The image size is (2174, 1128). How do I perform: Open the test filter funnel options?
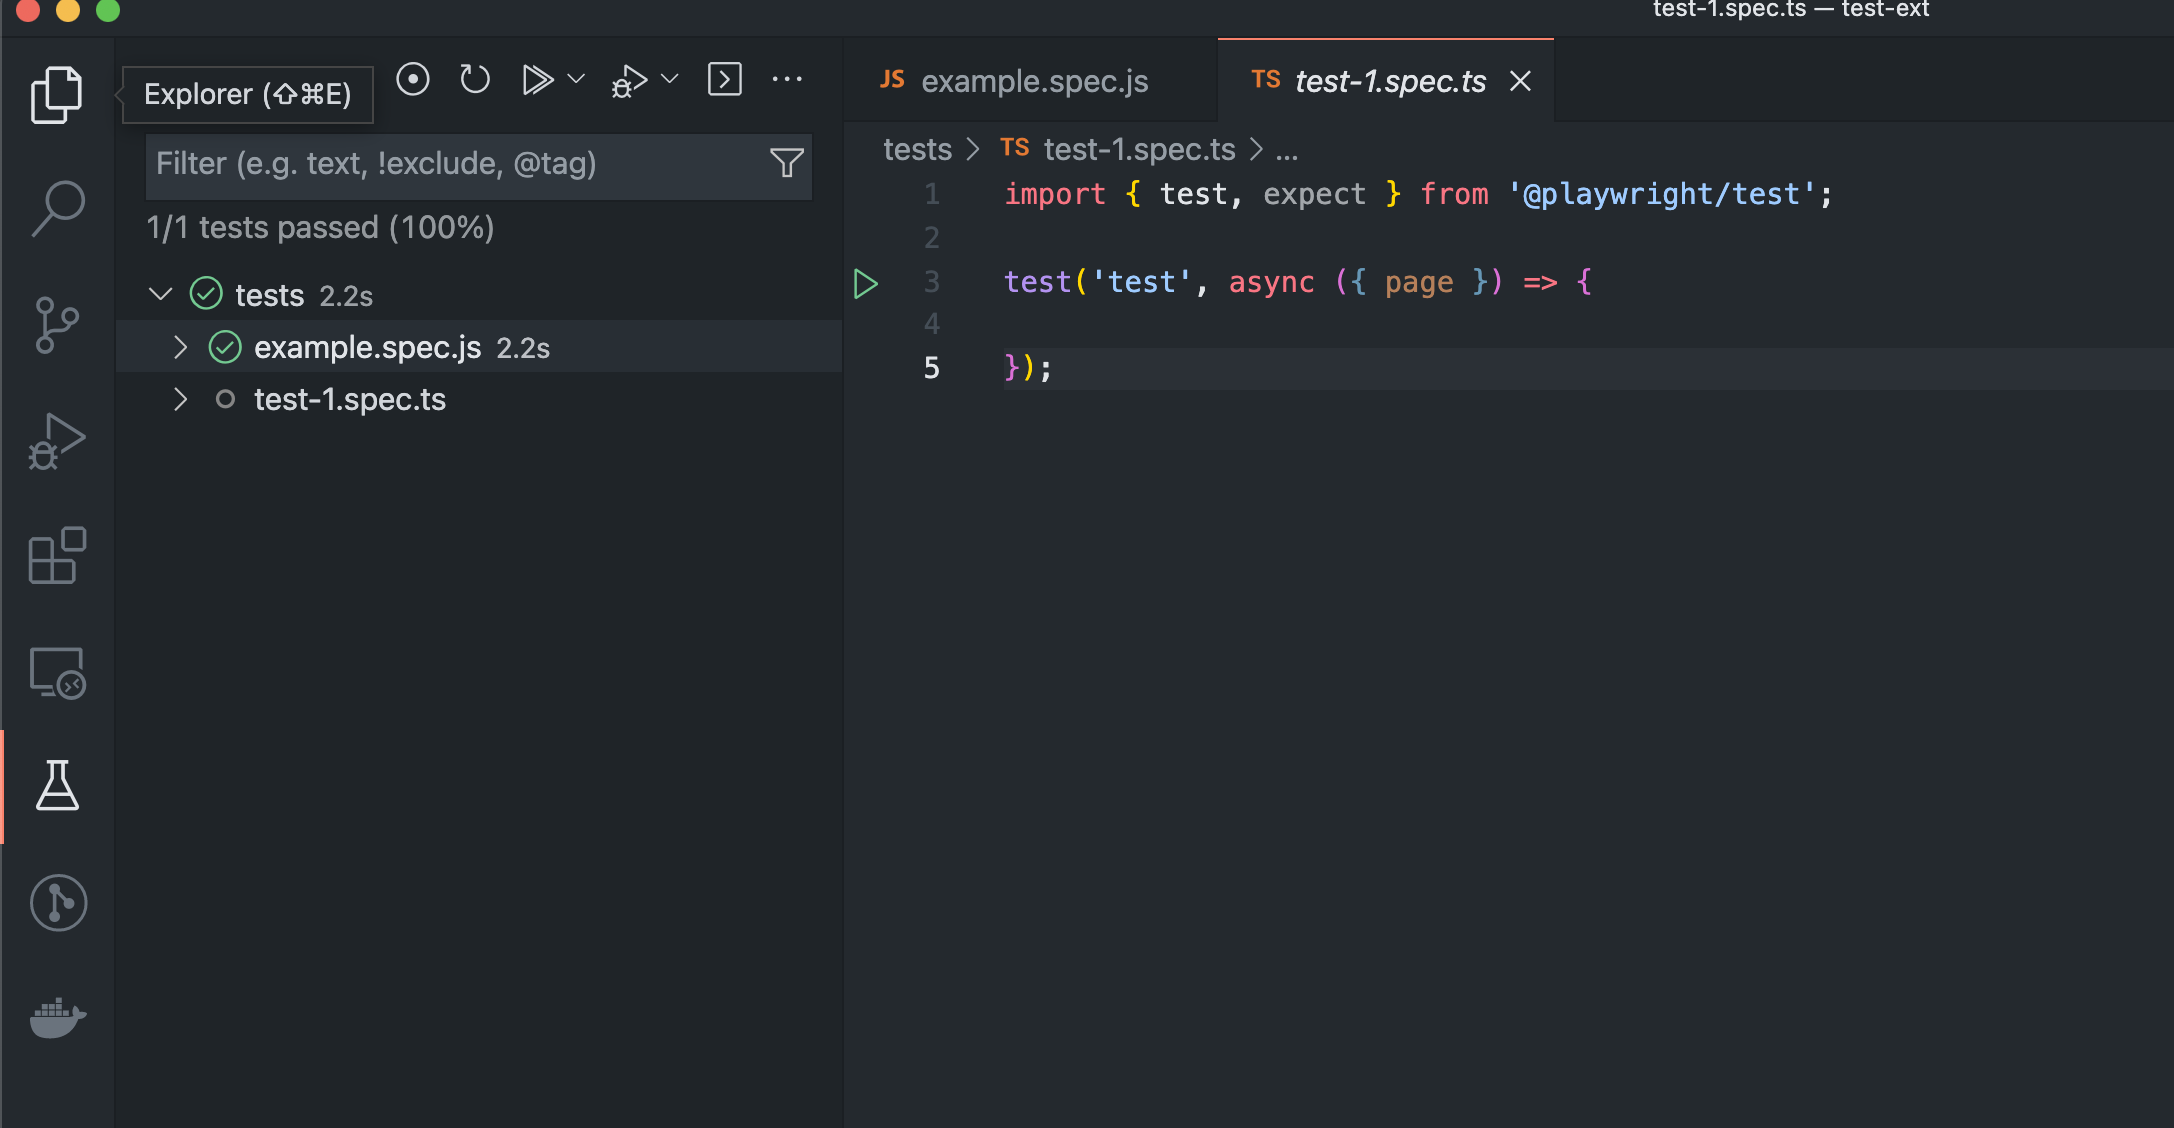point(787,163)
